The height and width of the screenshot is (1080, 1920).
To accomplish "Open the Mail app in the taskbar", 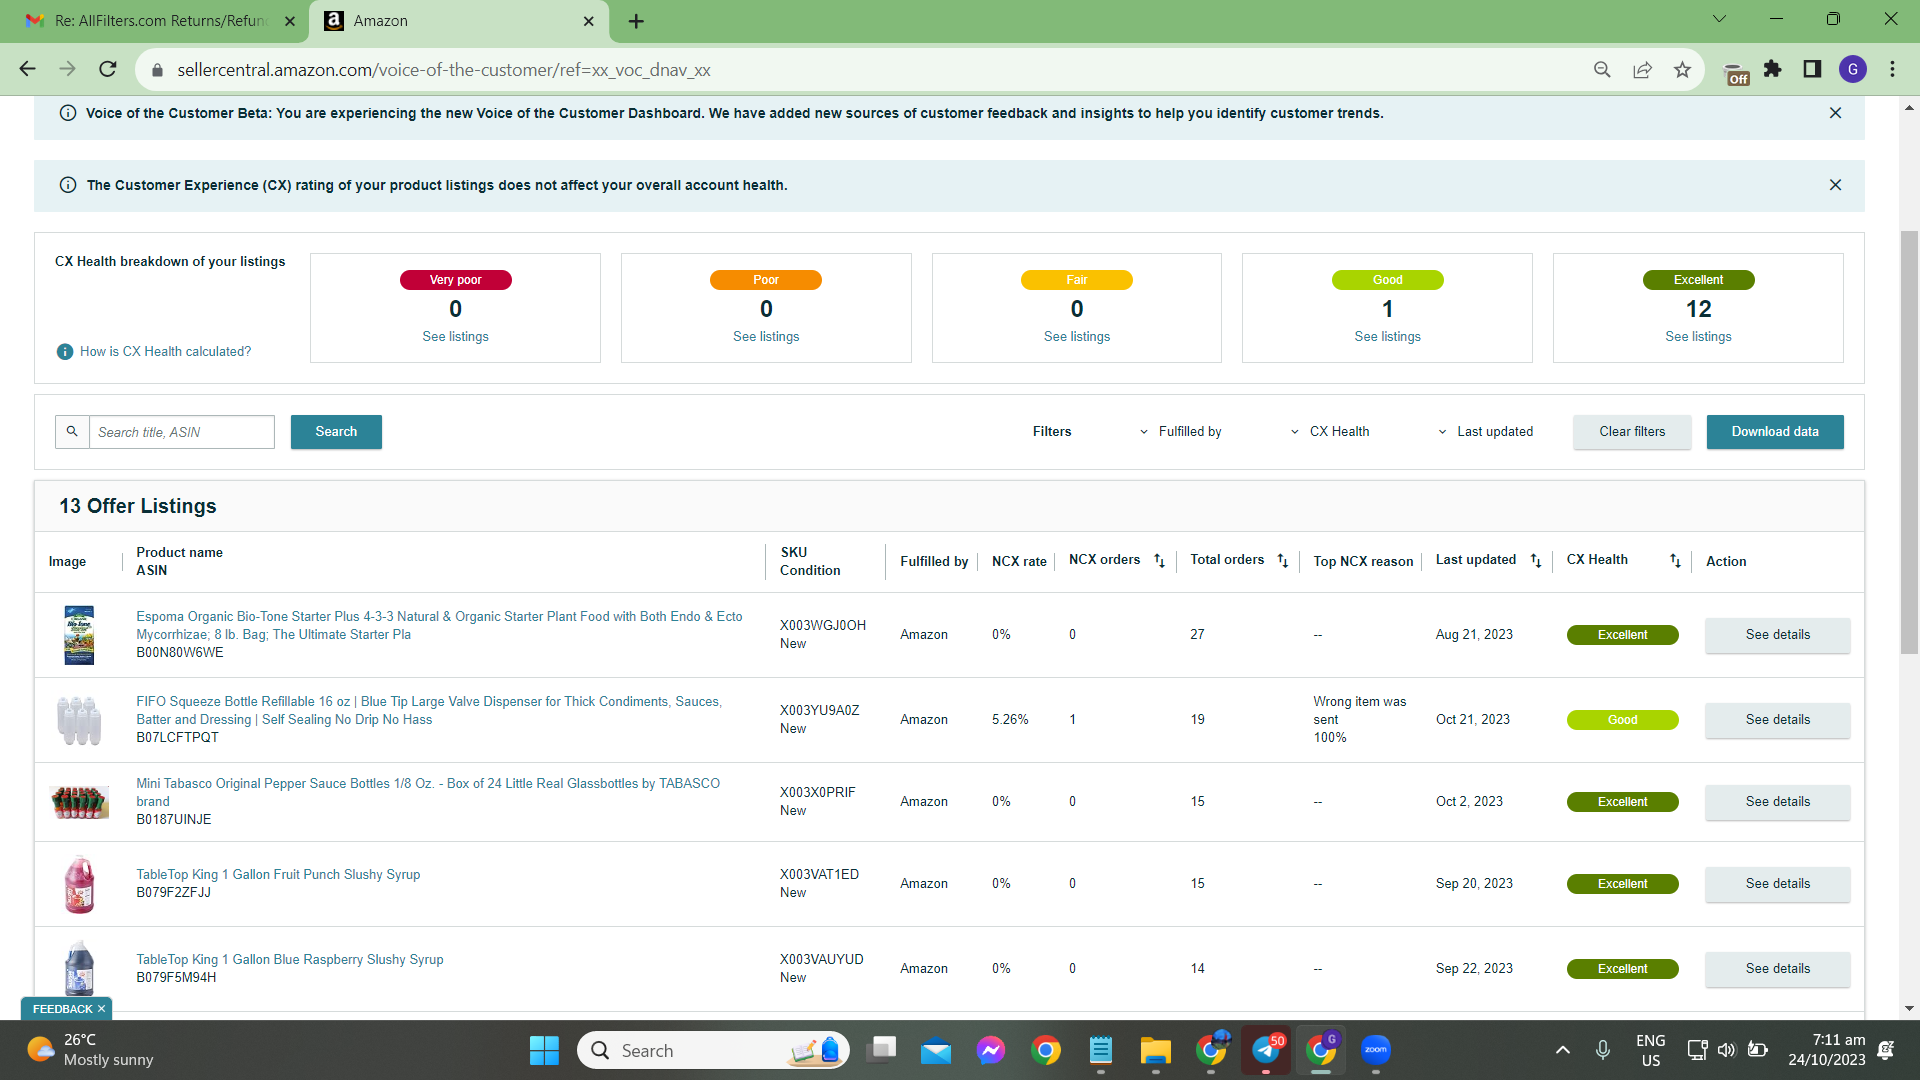I will tap(936, 1050).
